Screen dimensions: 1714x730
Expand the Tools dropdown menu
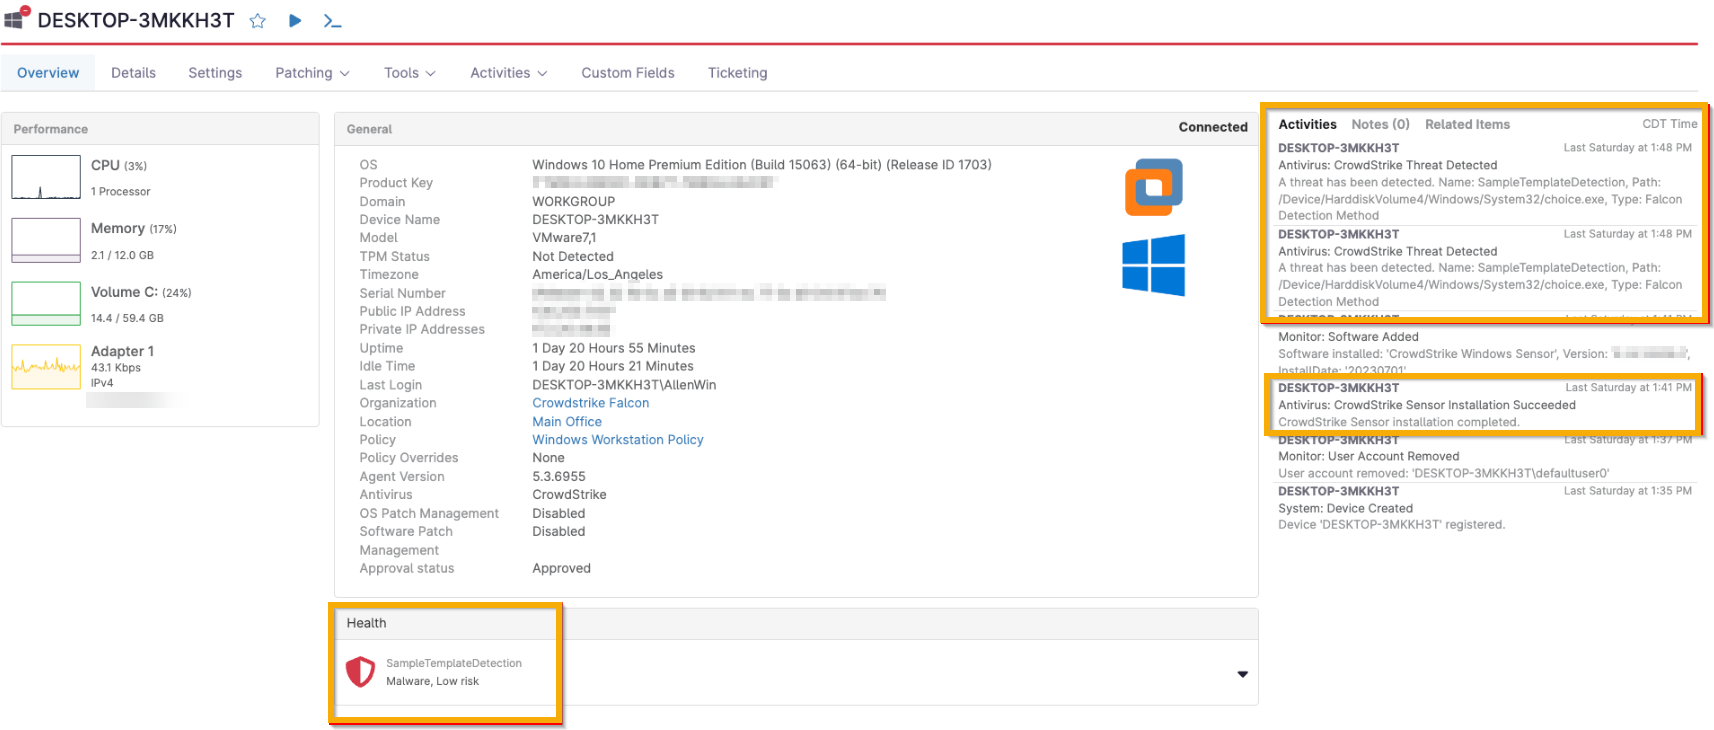pos(409,73)
